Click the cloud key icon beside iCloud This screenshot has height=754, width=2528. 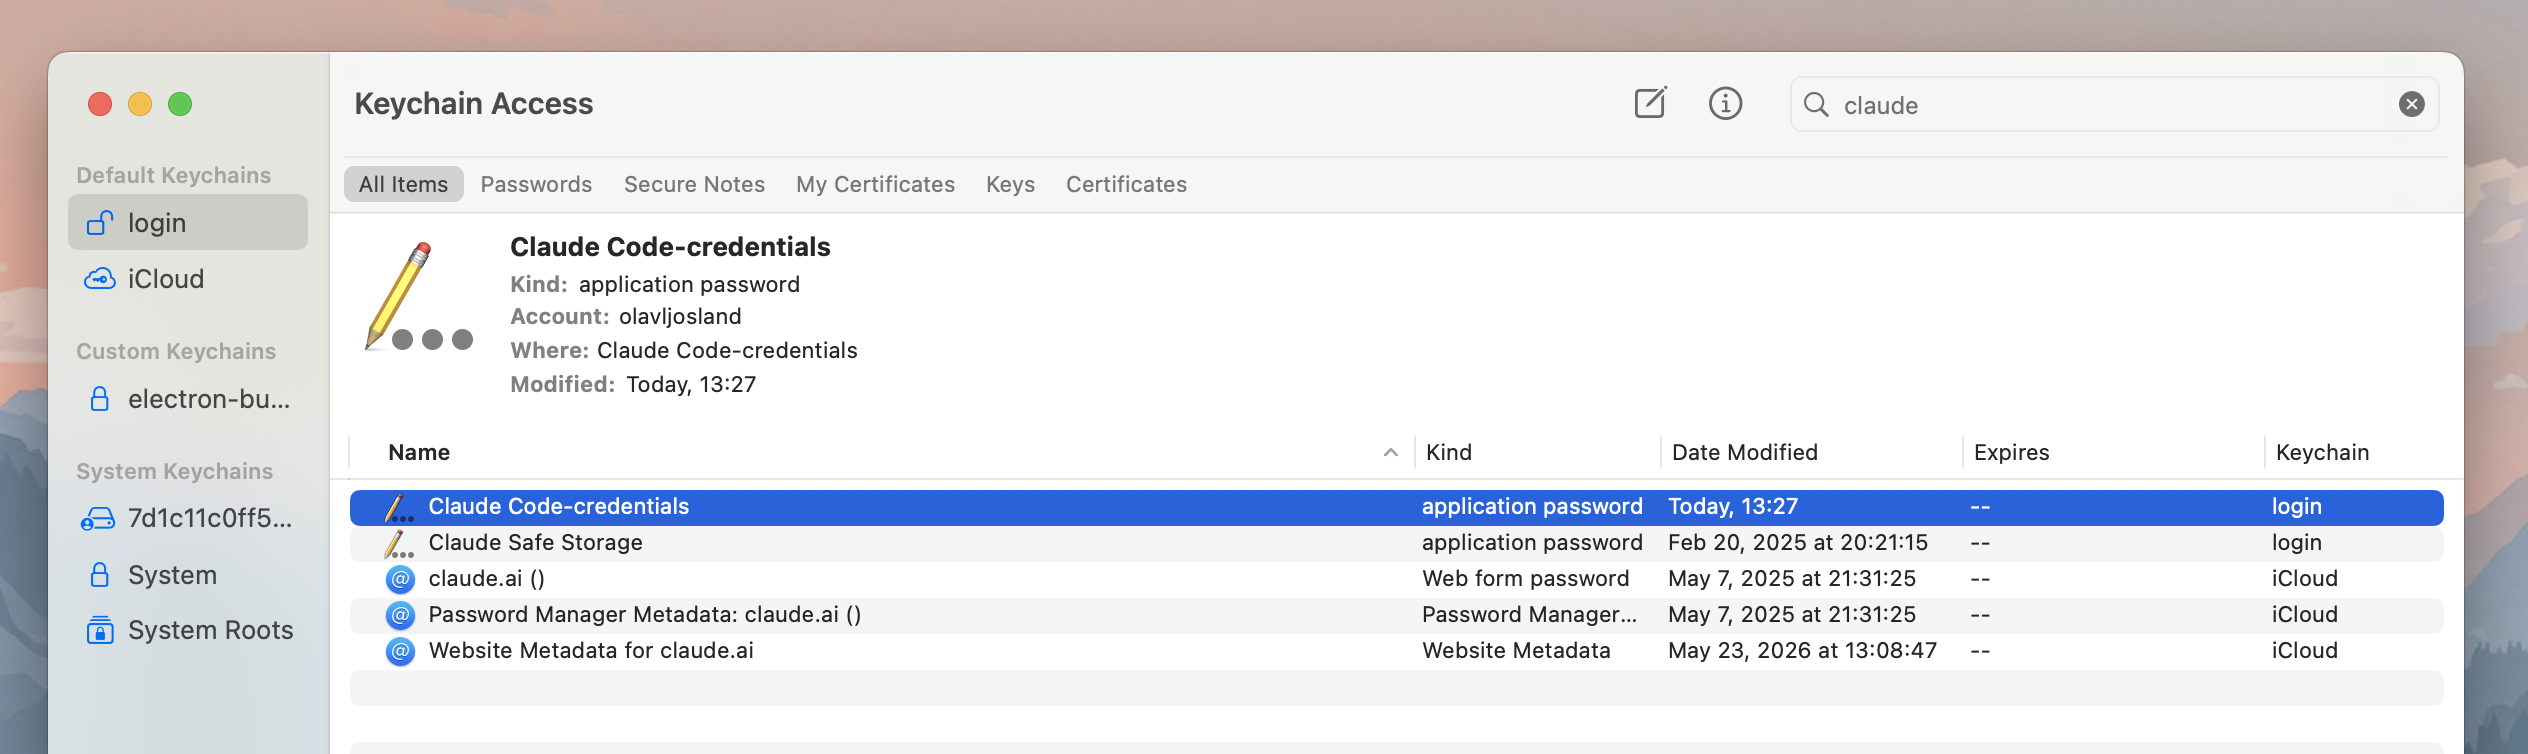(x=99, y=278)
